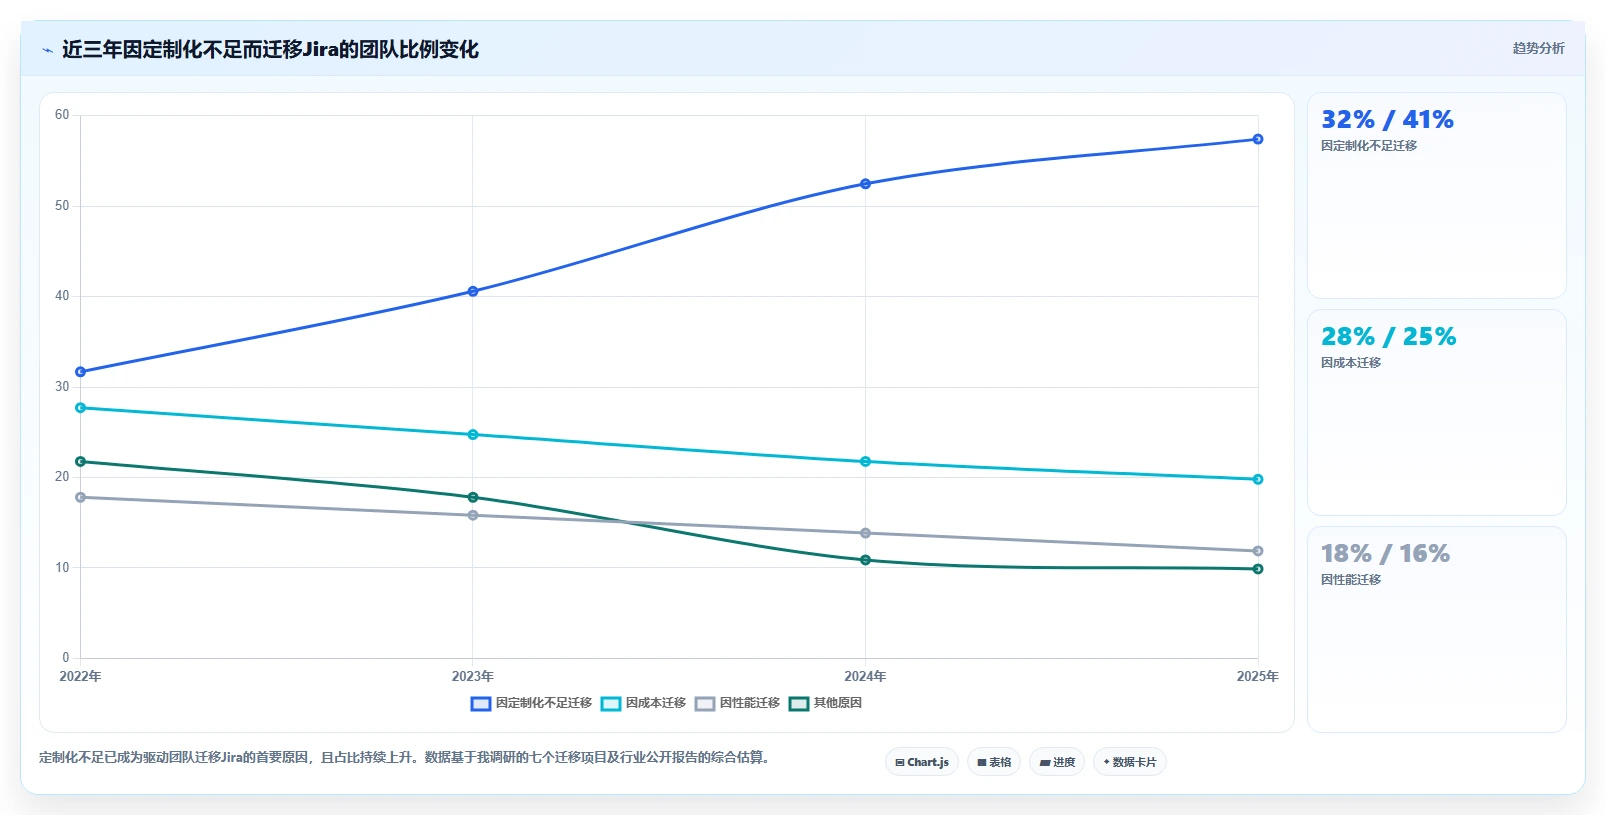Select the 2025年 point on 因性能迁移 line
This screenshot has width=1606, height=815.
1258,552
